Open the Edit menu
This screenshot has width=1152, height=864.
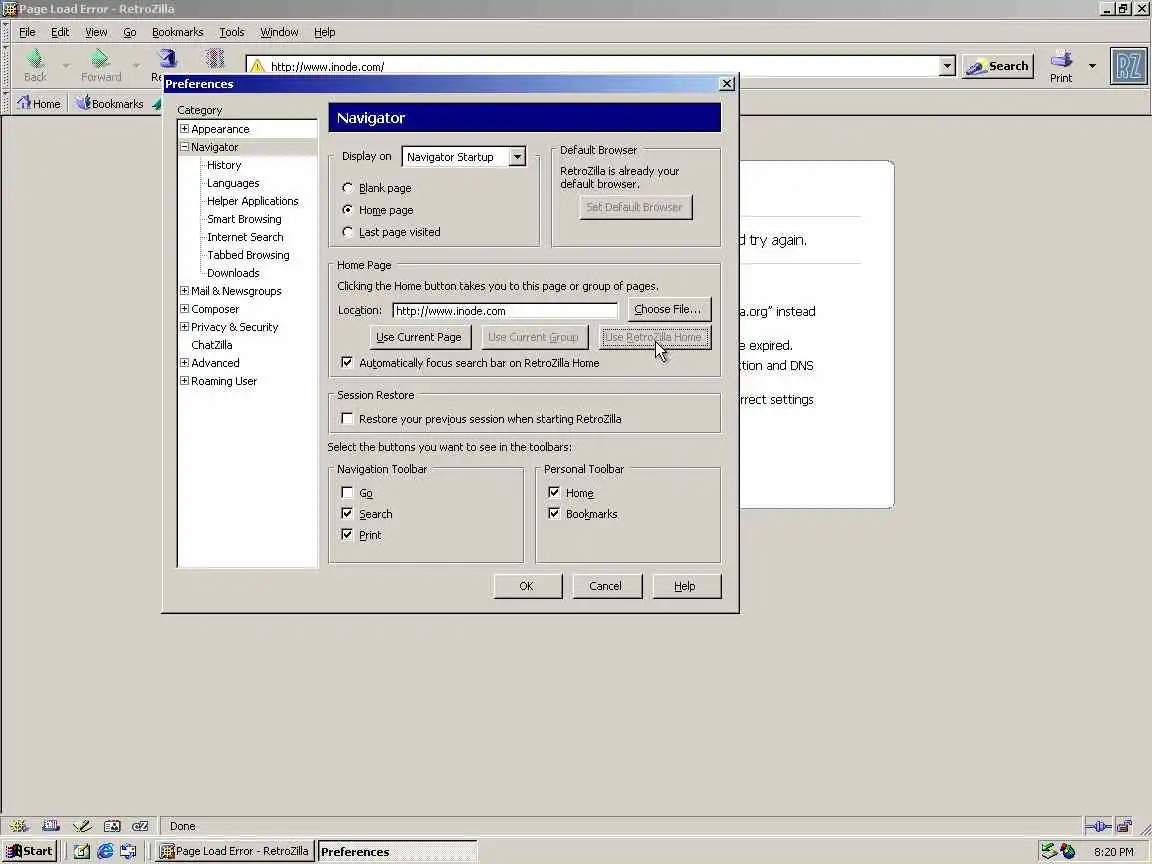[60, 32]
